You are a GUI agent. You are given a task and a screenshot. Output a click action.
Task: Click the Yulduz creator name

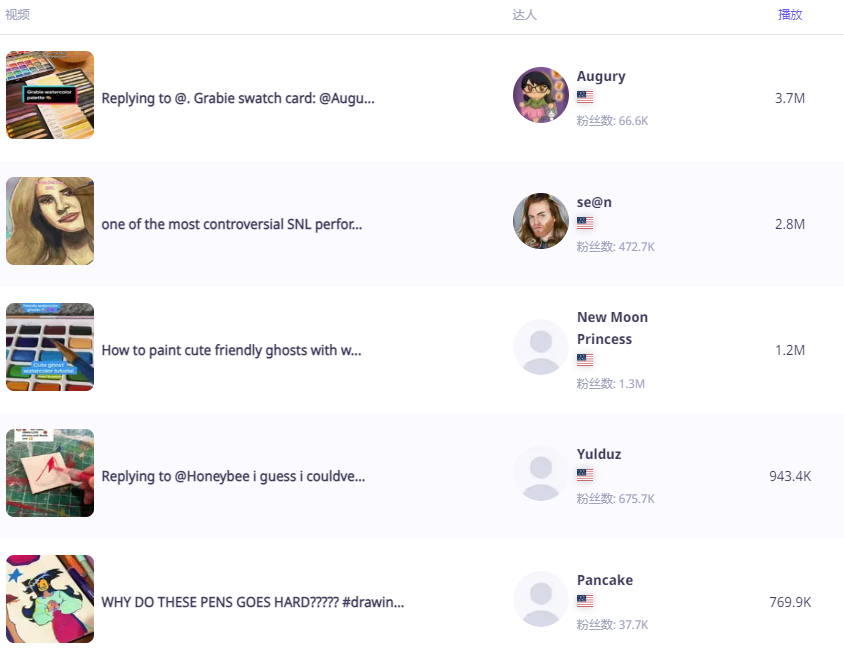(599, 454)
